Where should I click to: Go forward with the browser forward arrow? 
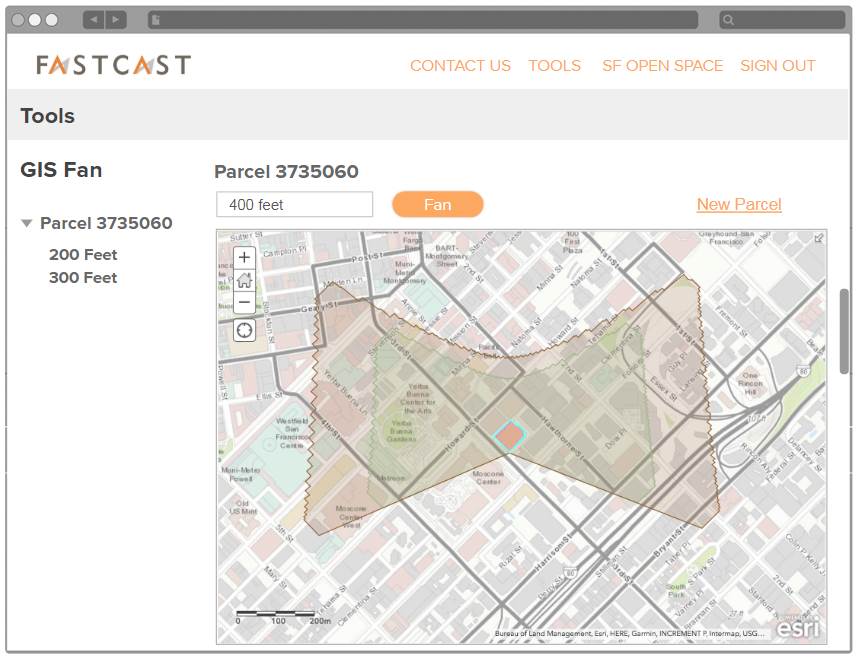coord(116,20)
